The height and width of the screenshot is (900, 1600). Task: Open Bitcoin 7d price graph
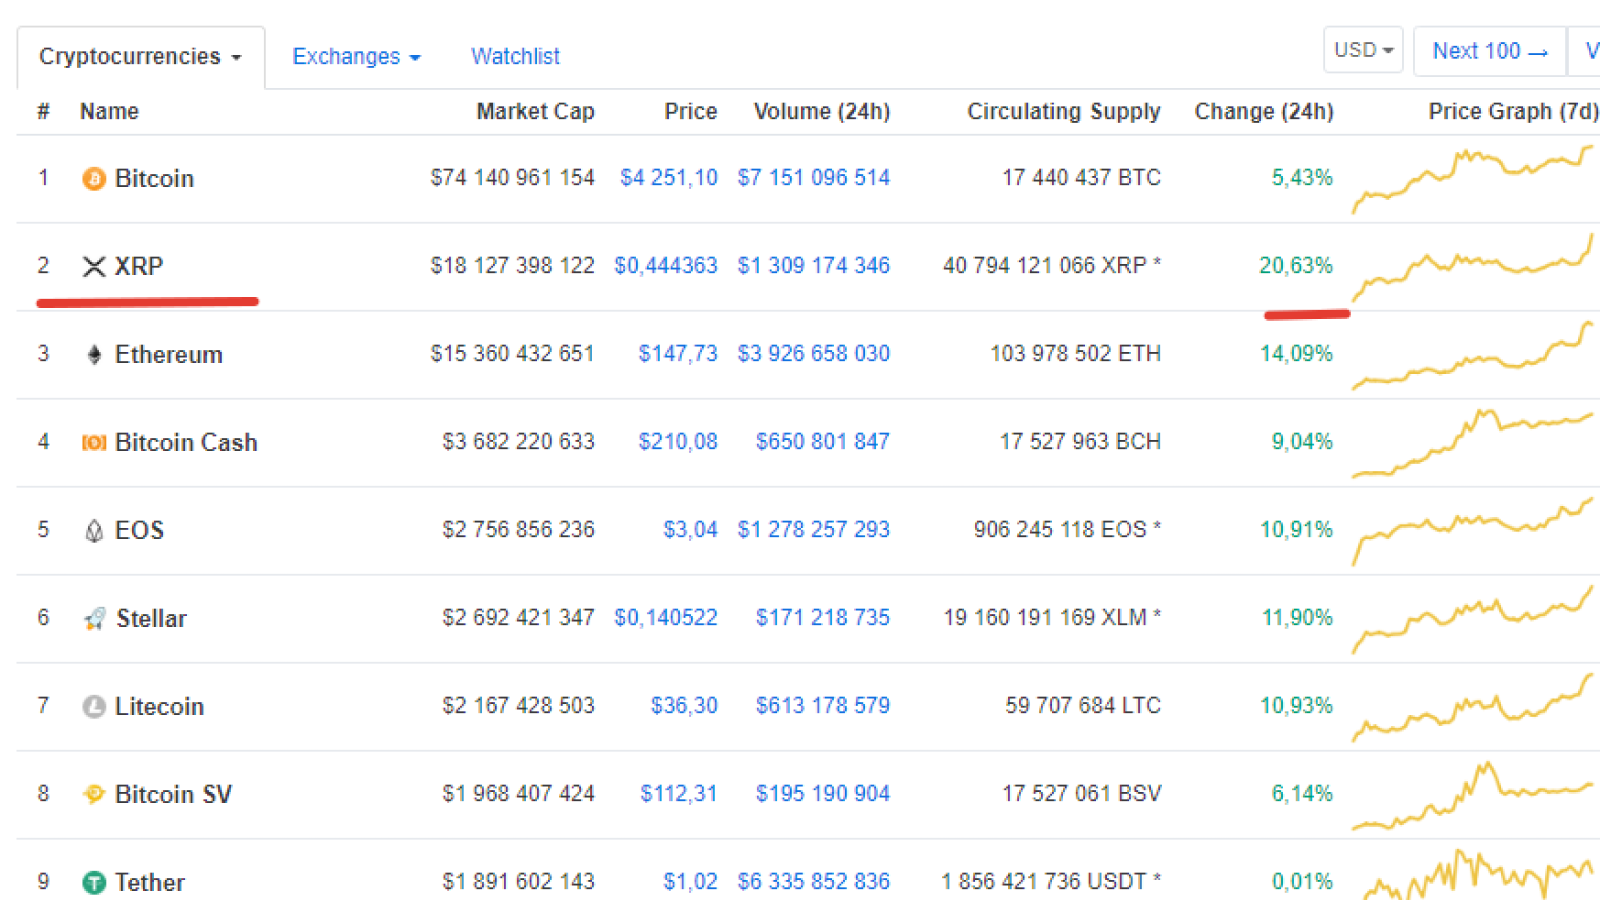click(x=1472, y=179)
